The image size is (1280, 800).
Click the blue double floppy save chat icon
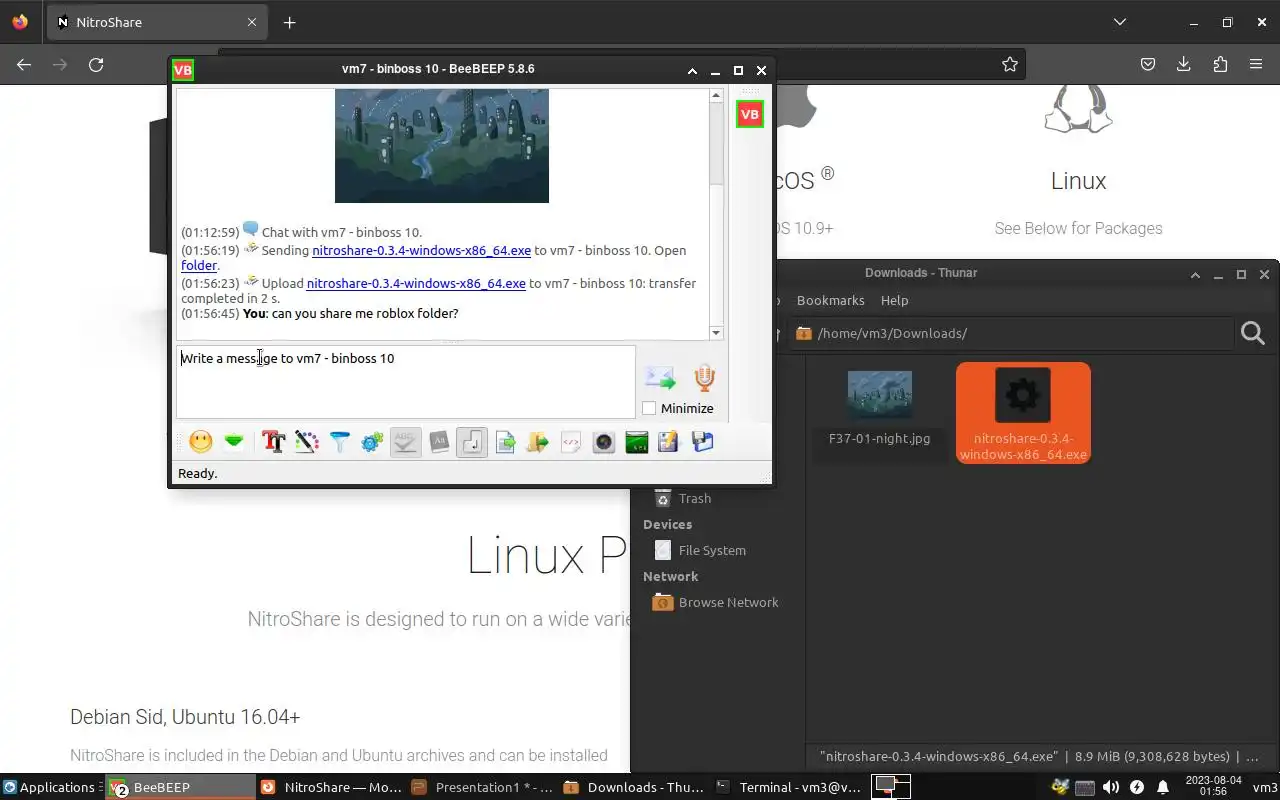(703, 441)
